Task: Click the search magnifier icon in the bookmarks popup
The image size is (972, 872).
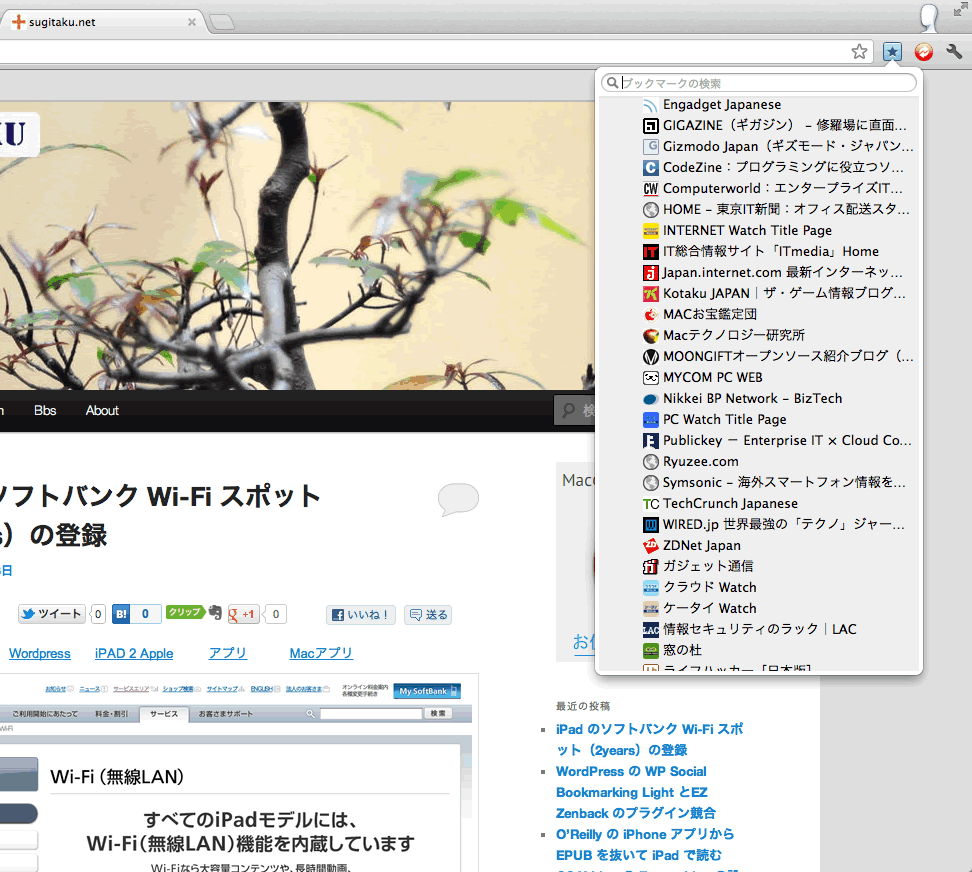Action: tap(612, 82)
